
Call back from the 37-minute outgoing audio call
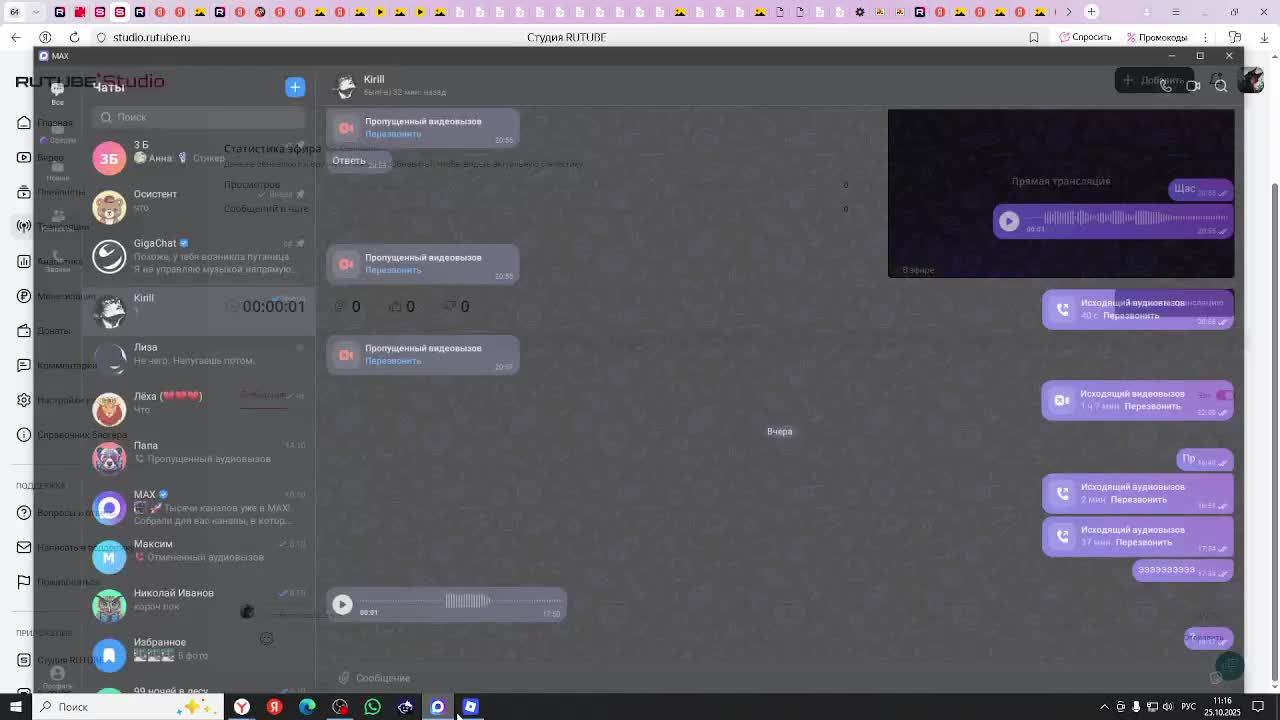pyautogui.click(x=1143, y=543)
